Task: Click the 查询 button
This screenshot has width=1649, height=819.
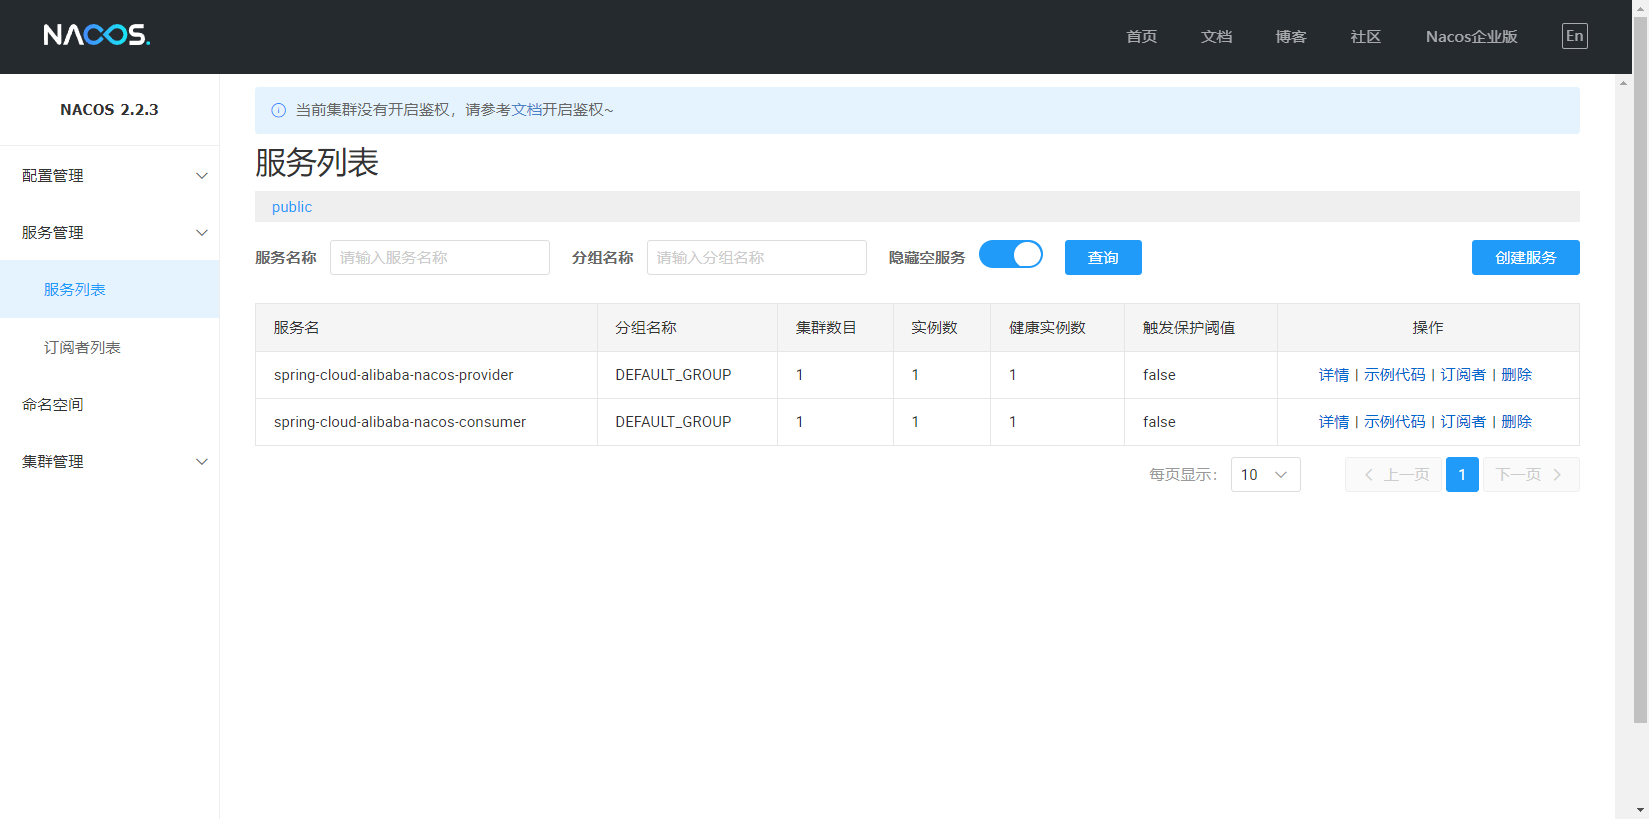Action: [1103, 257]
